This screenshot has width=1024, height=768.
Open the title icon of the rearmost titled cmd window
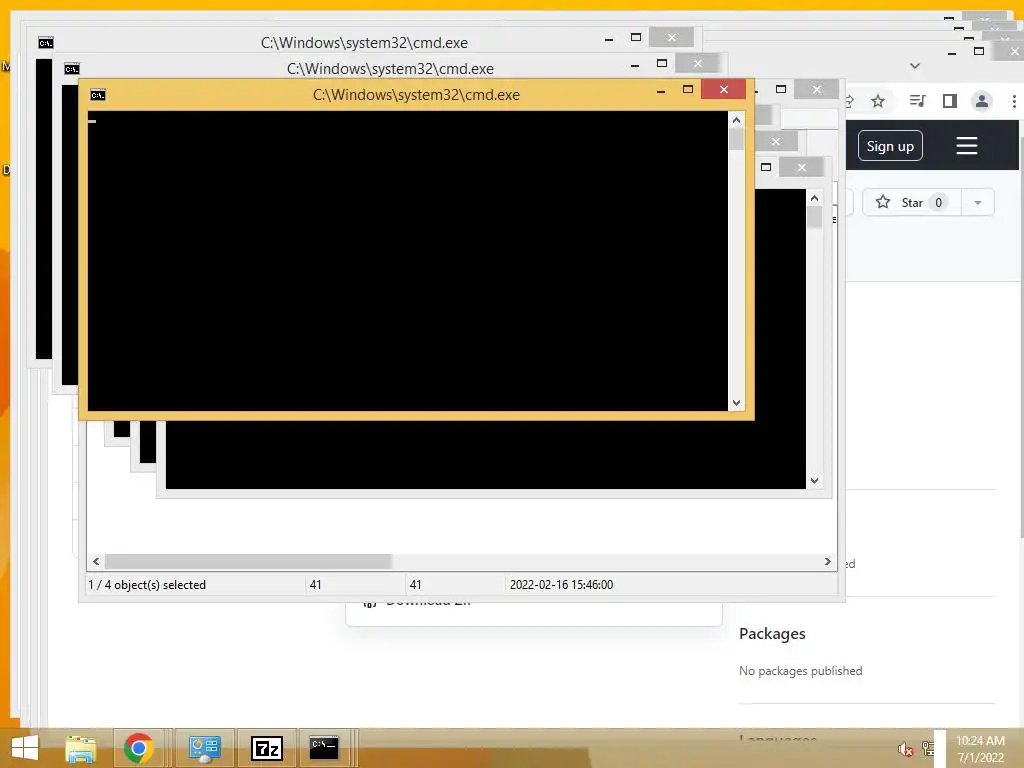[x=46, y=43]
